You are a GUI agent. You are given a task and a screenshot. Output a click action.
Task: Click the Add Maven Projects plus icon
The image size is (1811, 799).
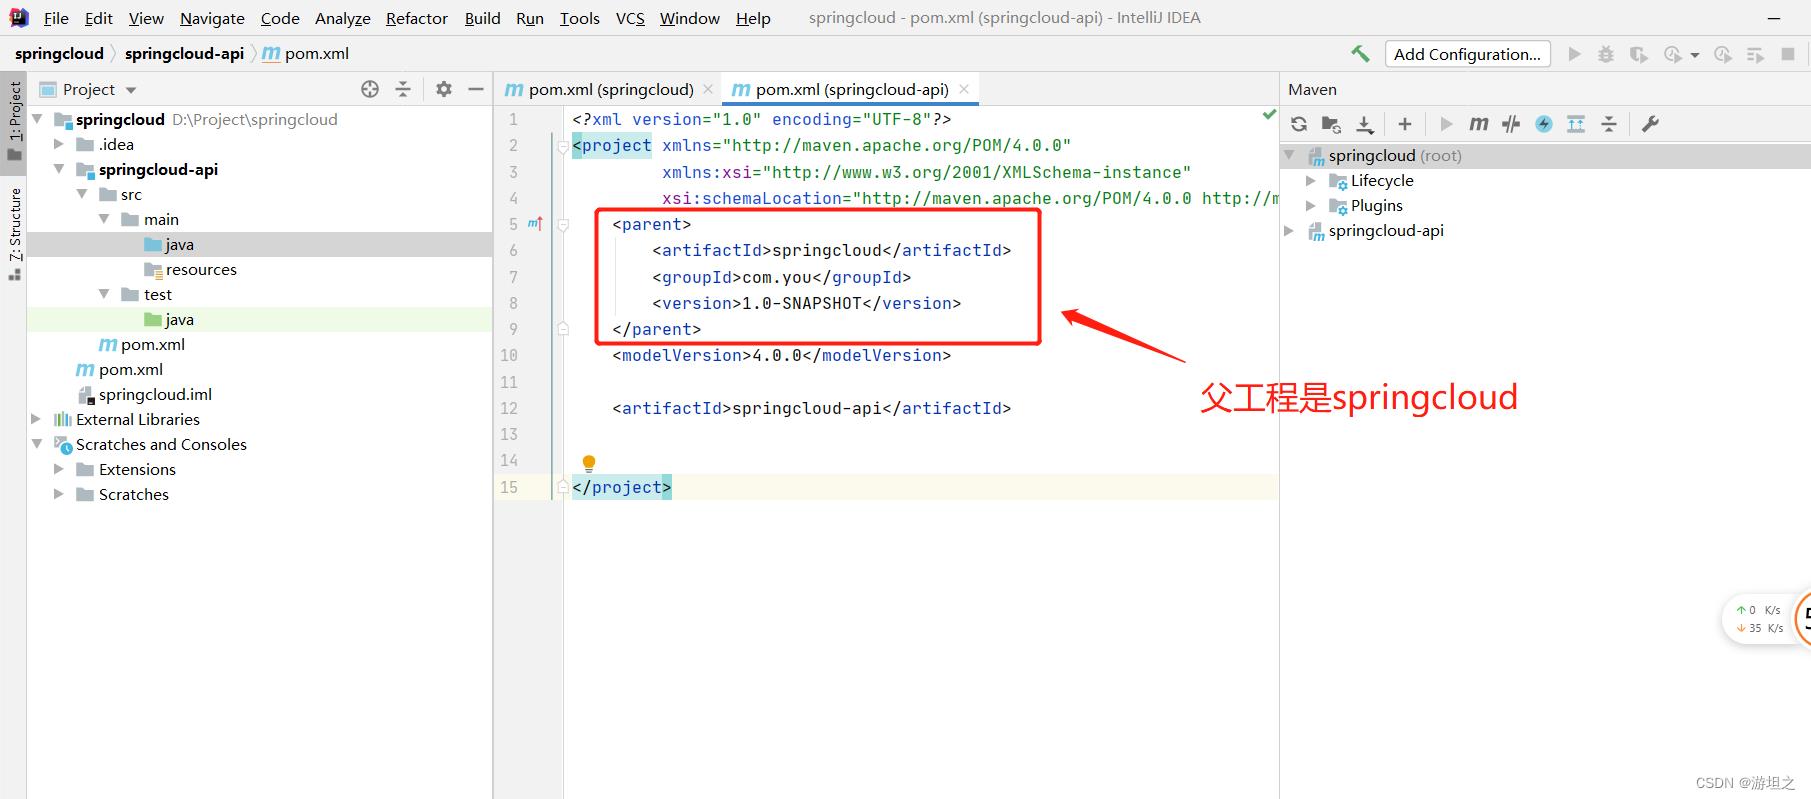pyautogui.click(x=1405, y=124)
